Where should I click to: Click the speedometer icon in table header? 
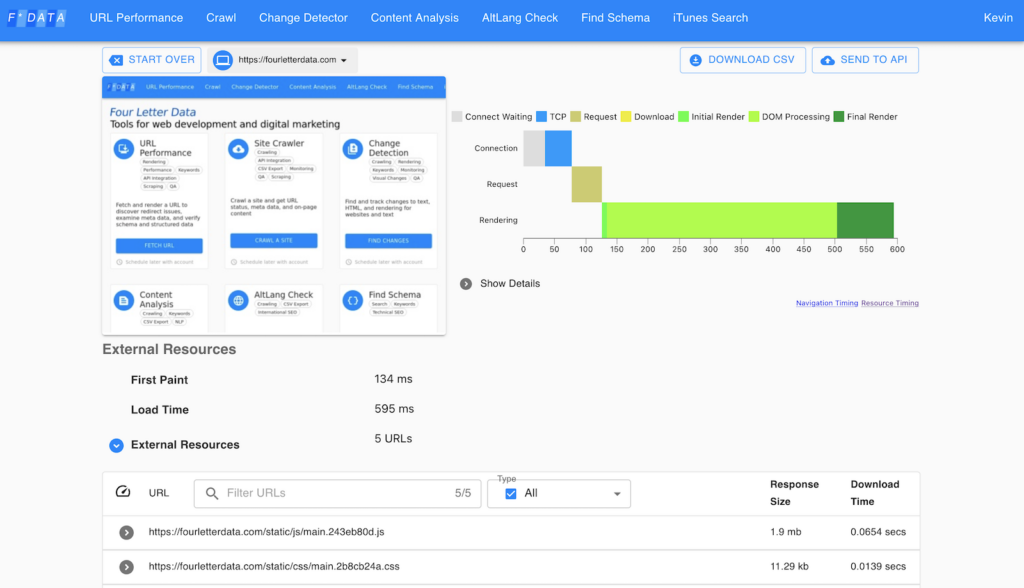(x=123, y=492)
